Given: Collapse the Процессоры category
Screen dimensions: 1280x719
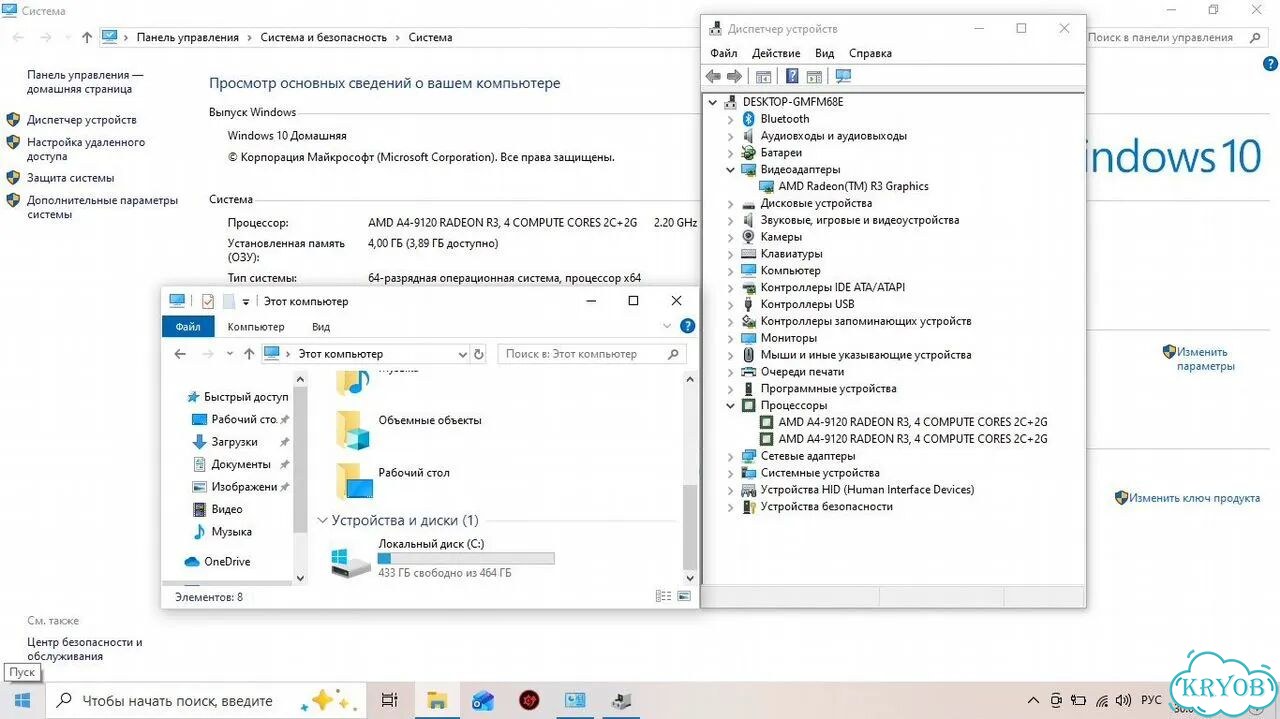Looking at the screenshot, I should [x=730, y=406].
